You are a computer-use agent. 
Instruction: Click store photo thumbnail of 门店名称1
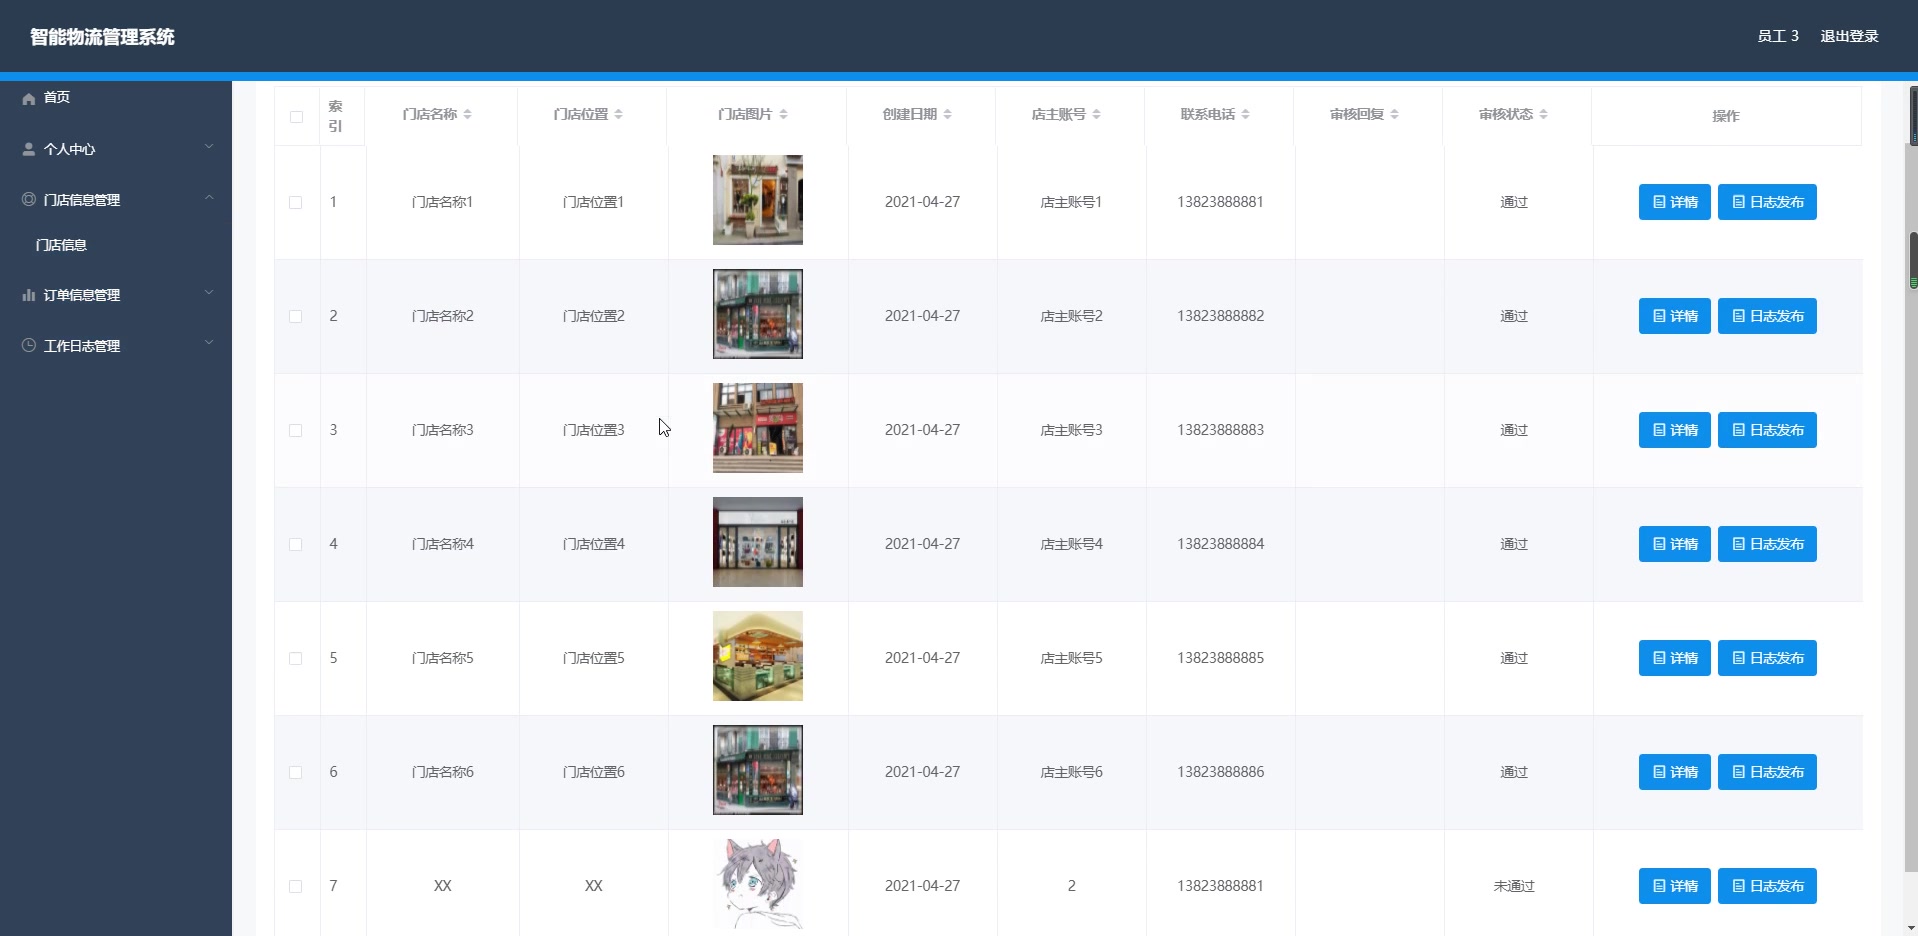click(x=758, y=200)
